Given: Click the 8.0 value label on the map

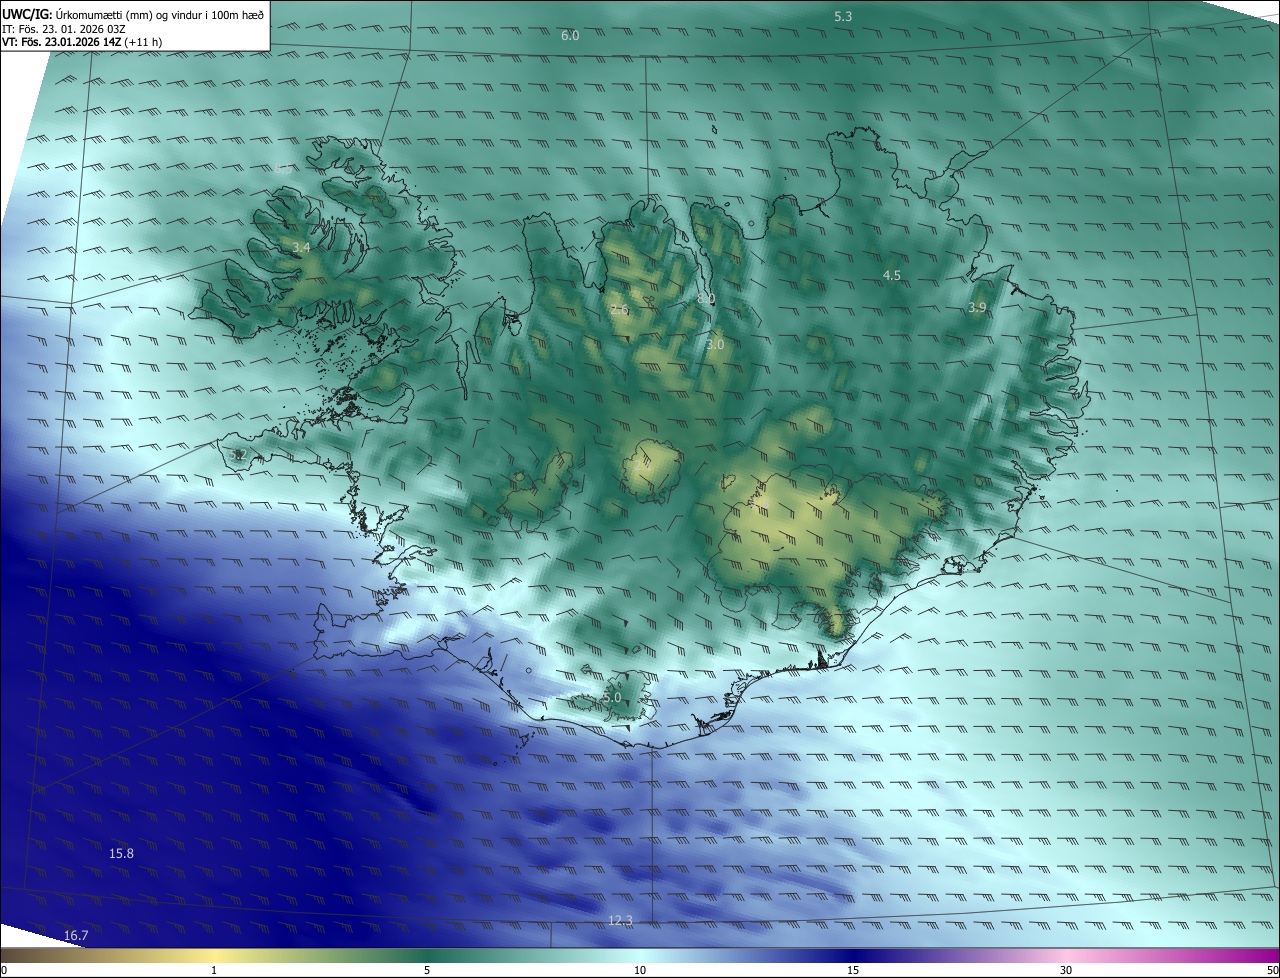Looking at the screenshot, I should pos(706,299).
